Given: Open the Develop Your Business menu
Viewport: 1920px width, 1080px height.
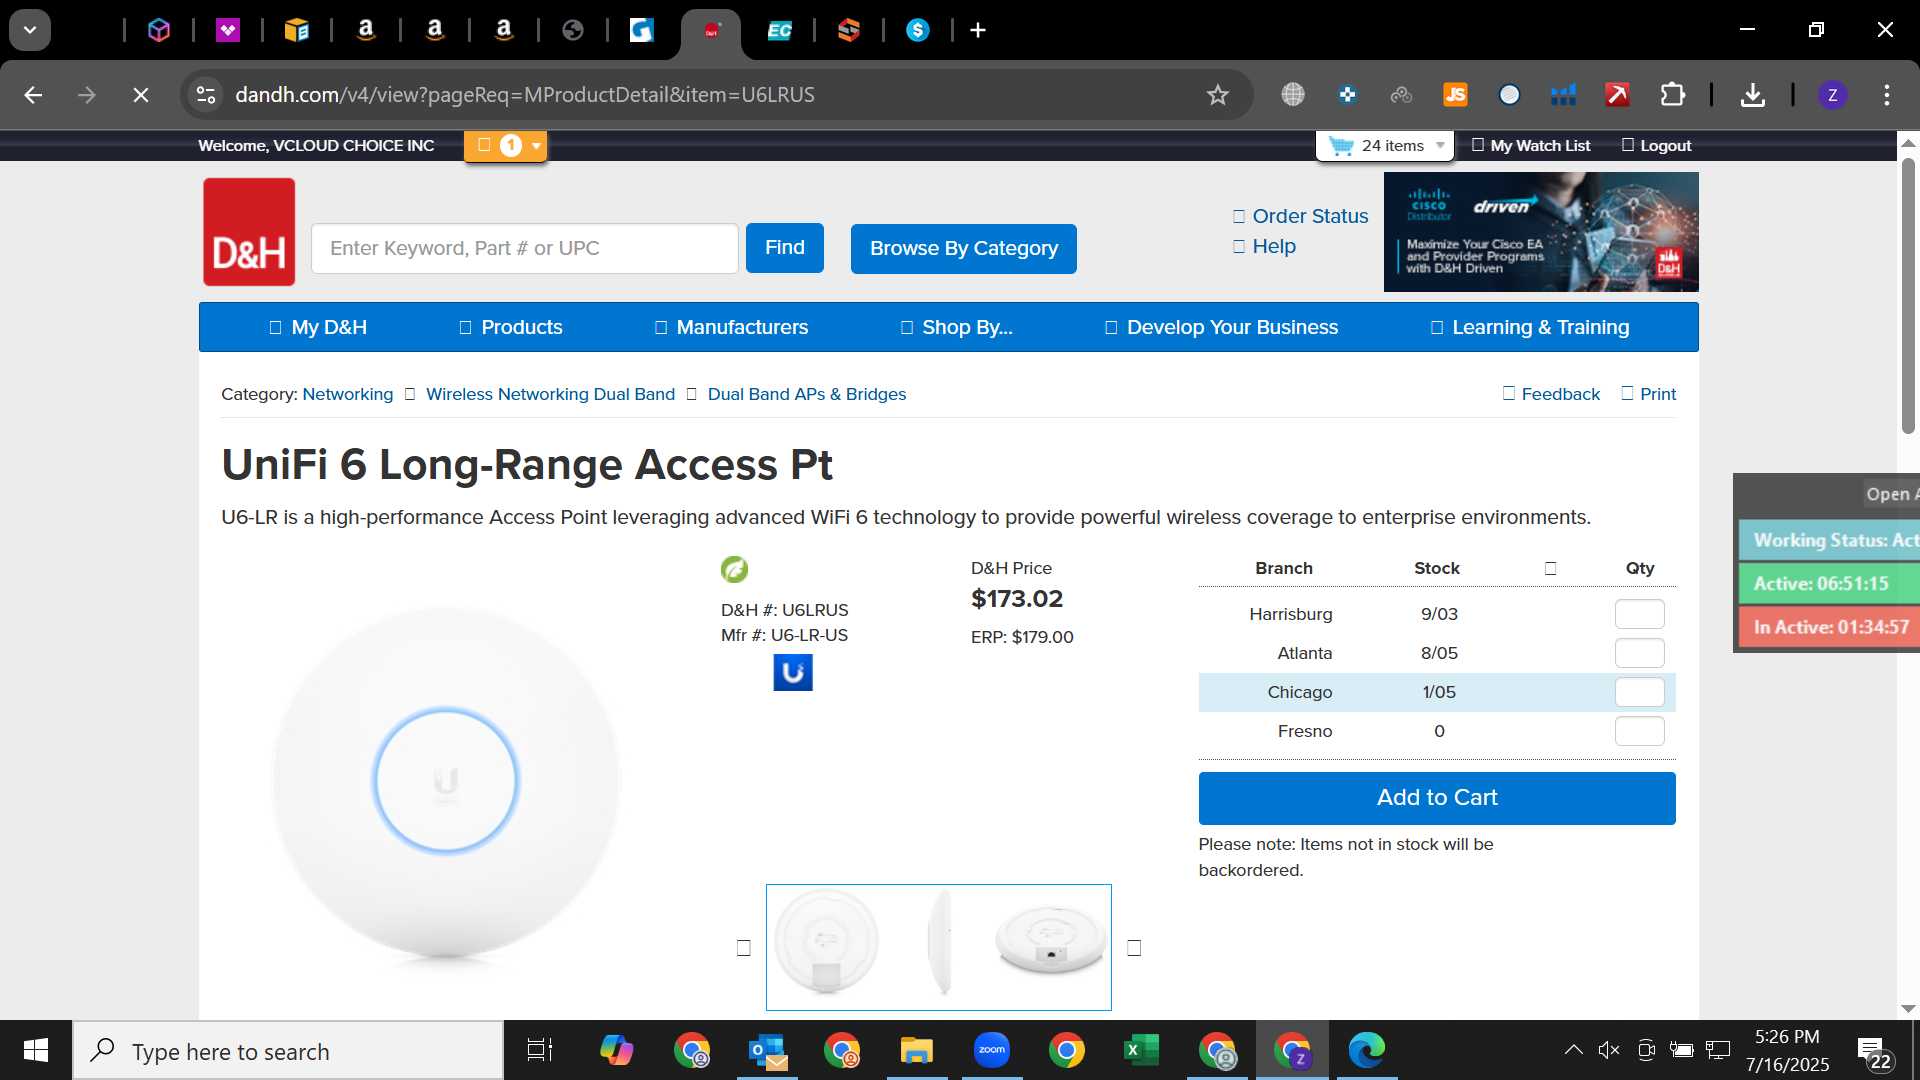Looking at the screenshot, I should pyautogui.click(x=1221, y=327).
